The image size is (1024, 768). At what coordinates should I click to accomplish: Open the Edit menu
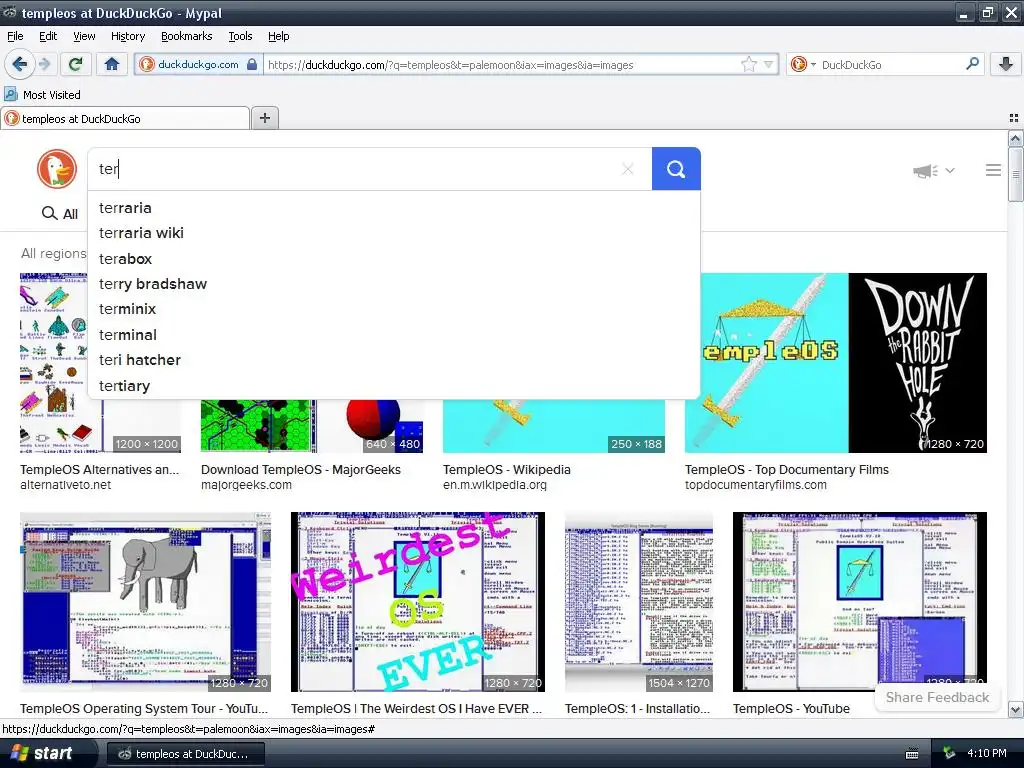[48, 36]
